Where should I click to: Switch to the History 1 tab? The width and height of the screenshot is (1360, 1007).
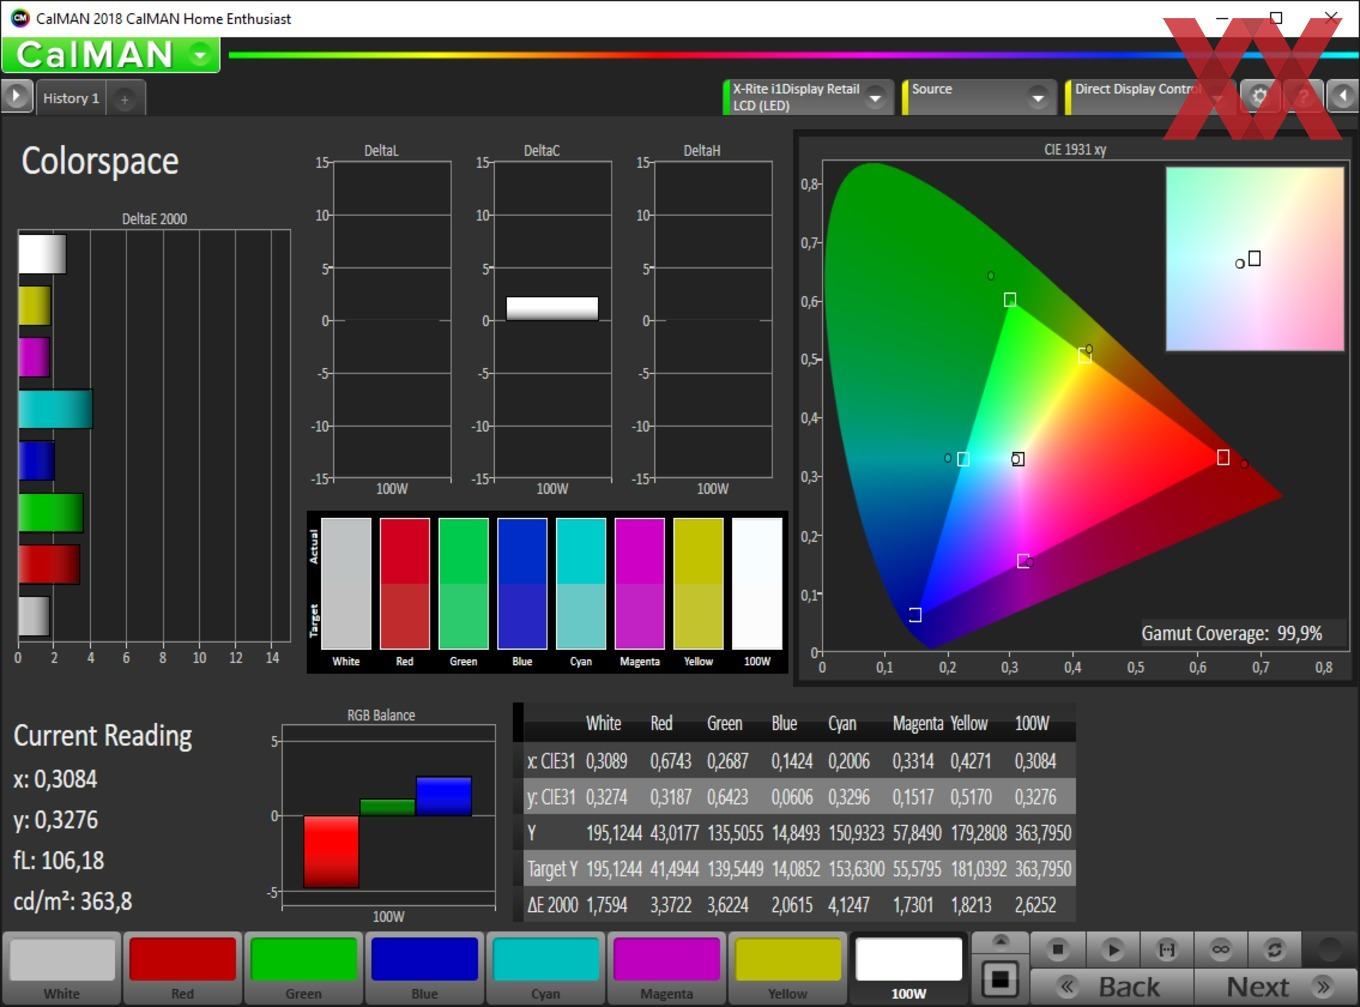point(71,98)
